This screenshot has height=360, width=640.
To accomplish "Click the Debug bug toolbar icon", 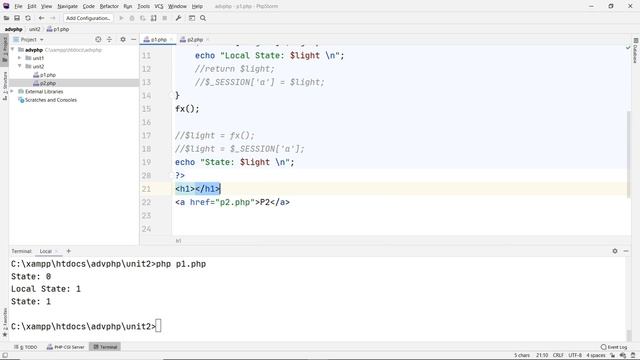I will tap(132, 18).
